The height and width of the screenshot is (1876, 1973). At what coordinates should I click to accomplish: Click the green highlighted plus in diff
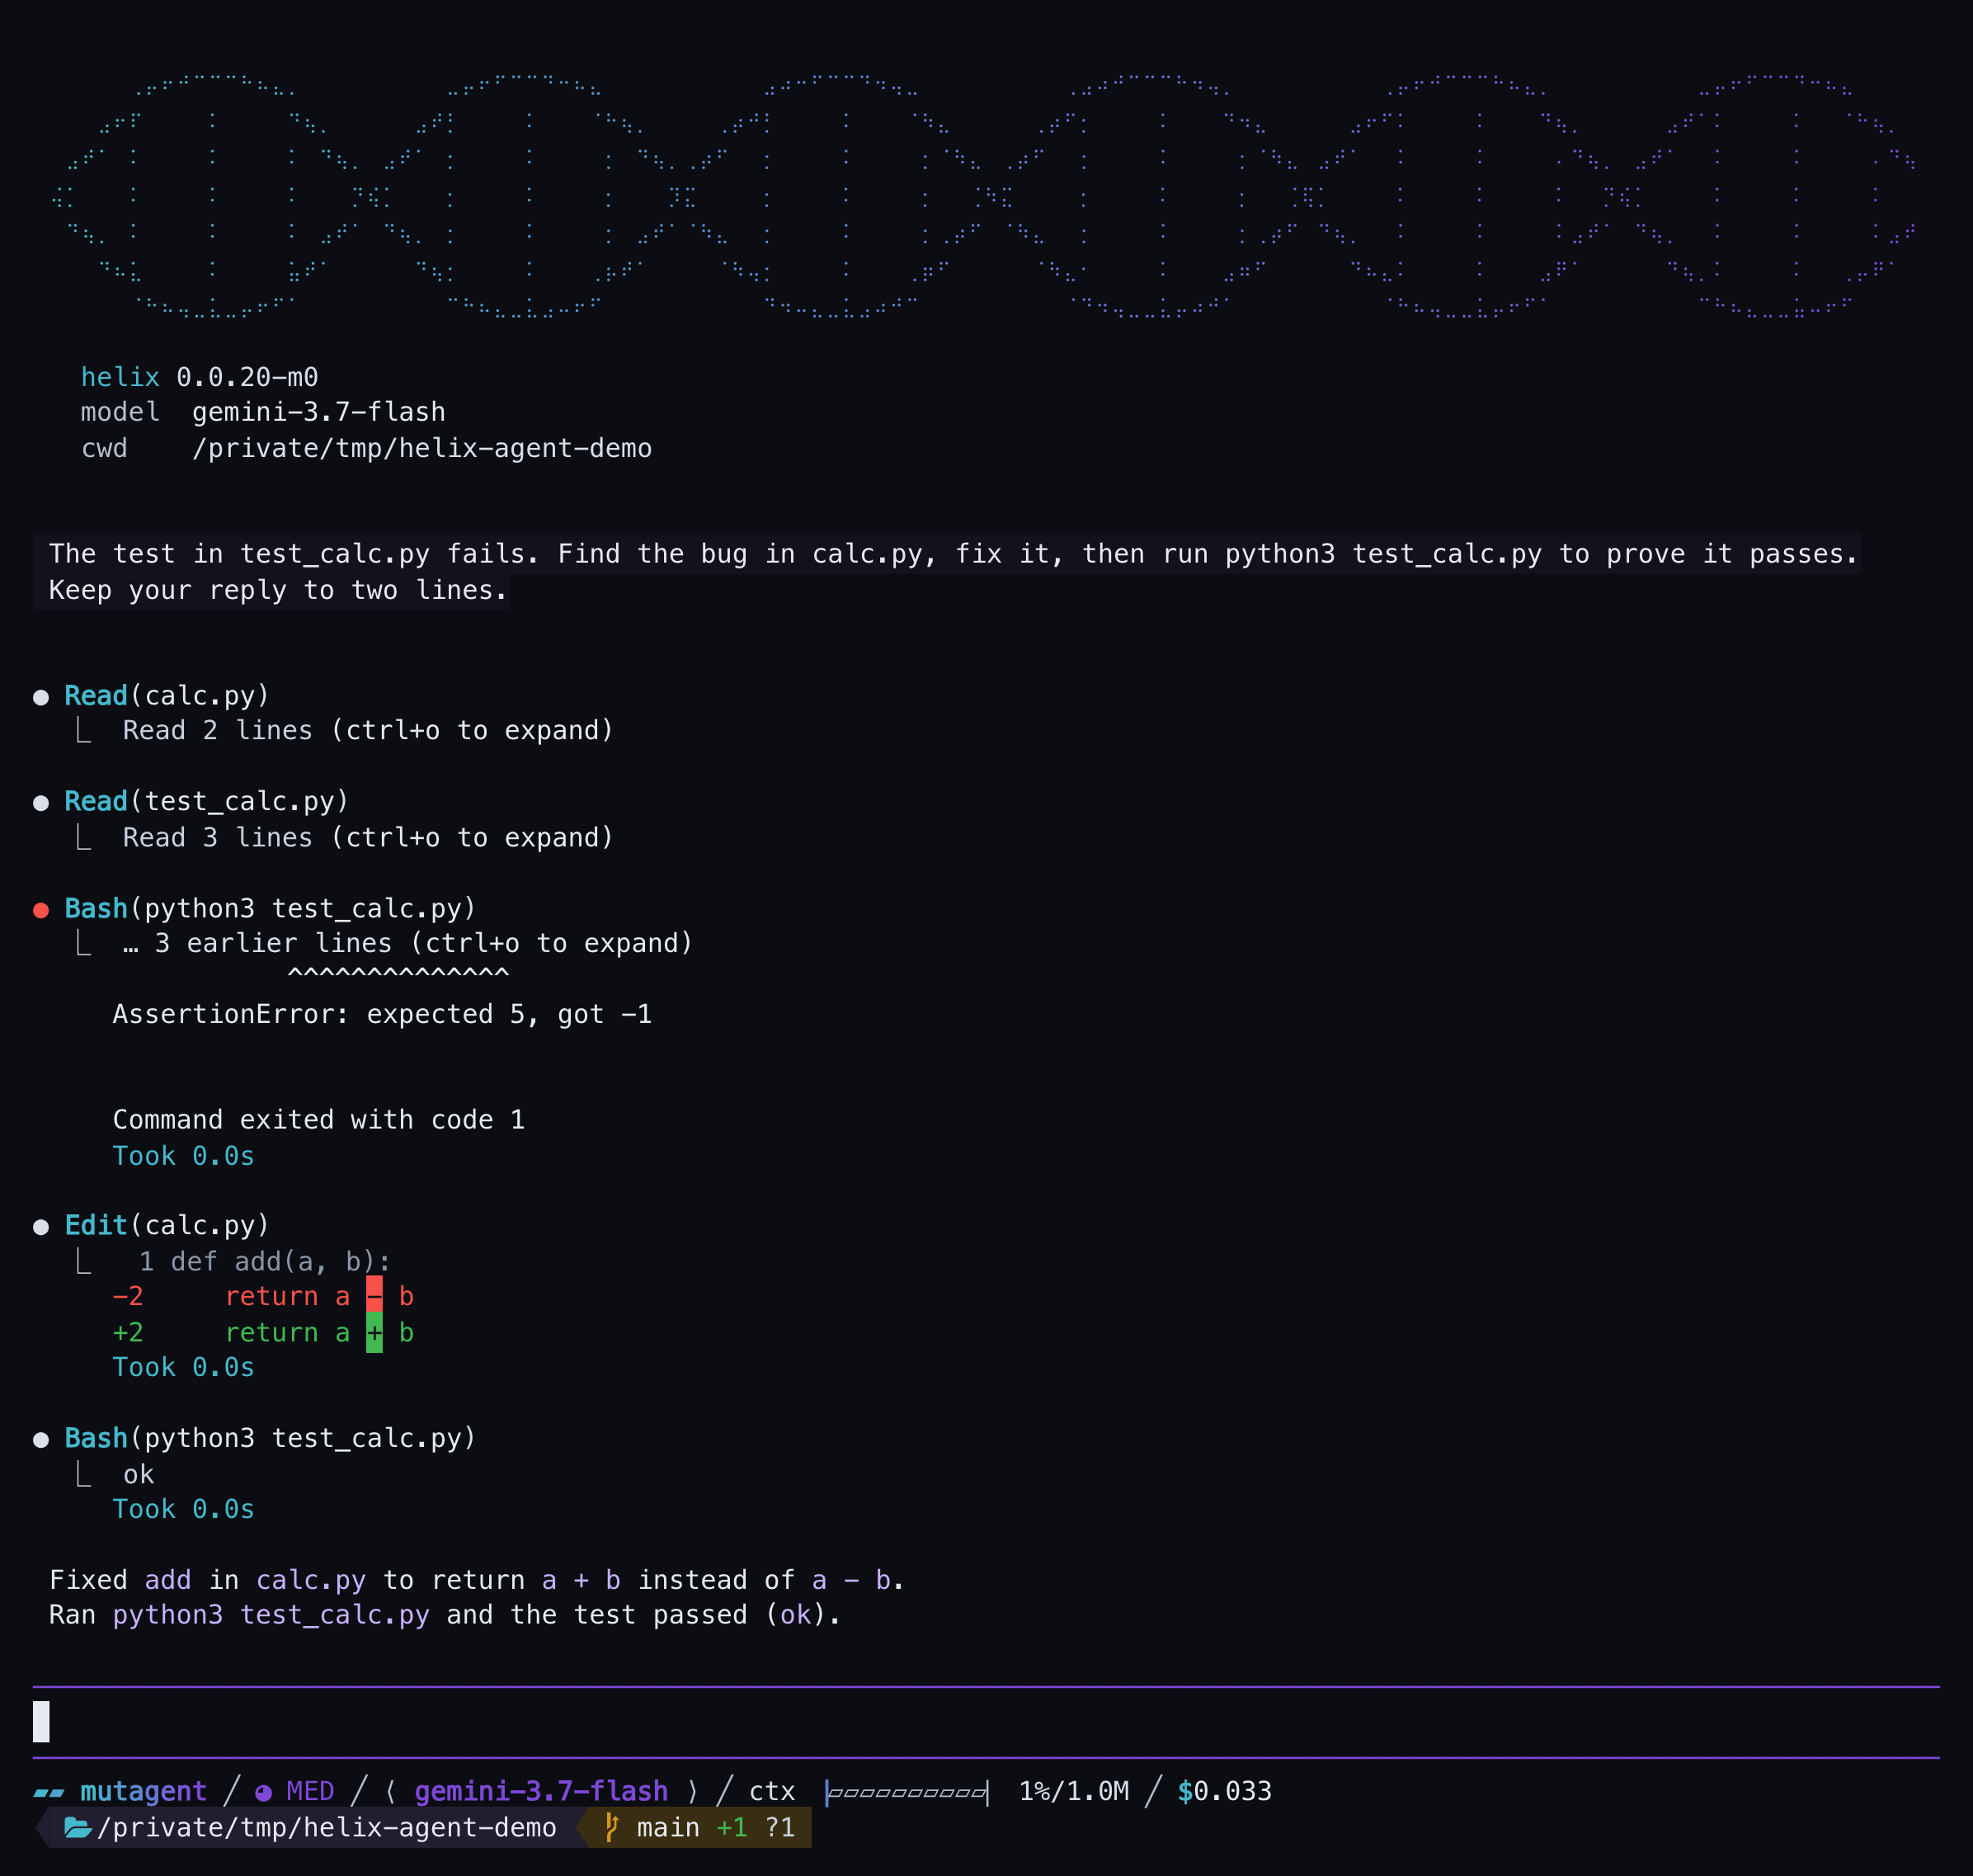point(374,1333)
